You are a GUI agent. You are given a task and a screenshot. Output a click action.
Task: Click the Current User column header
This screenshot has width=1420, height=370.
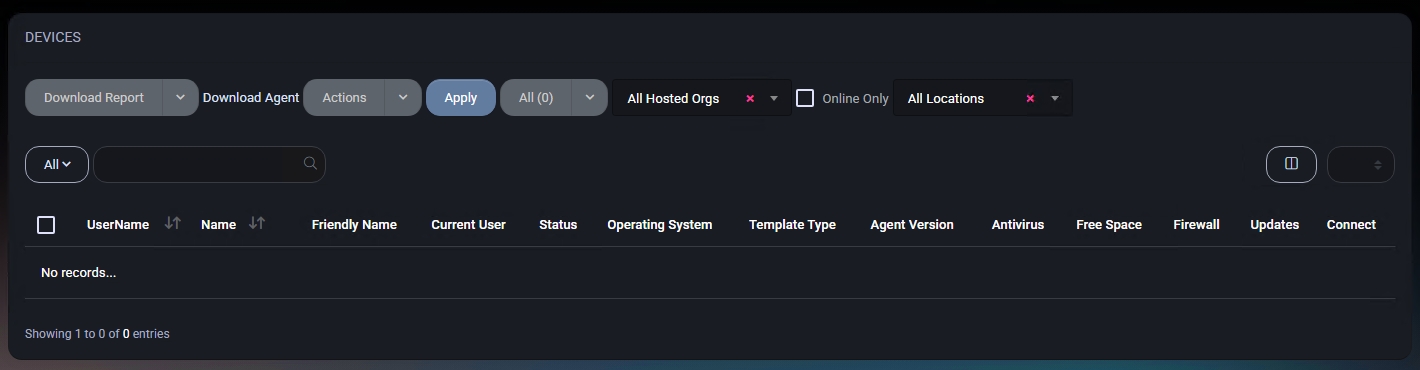(x=468, y=225)
